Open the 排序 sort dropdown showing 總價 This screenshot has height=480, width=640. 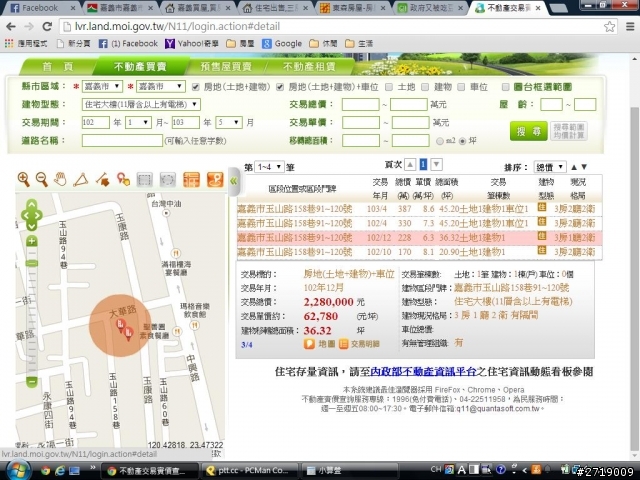pyautogui.click(x=549, y=167)
